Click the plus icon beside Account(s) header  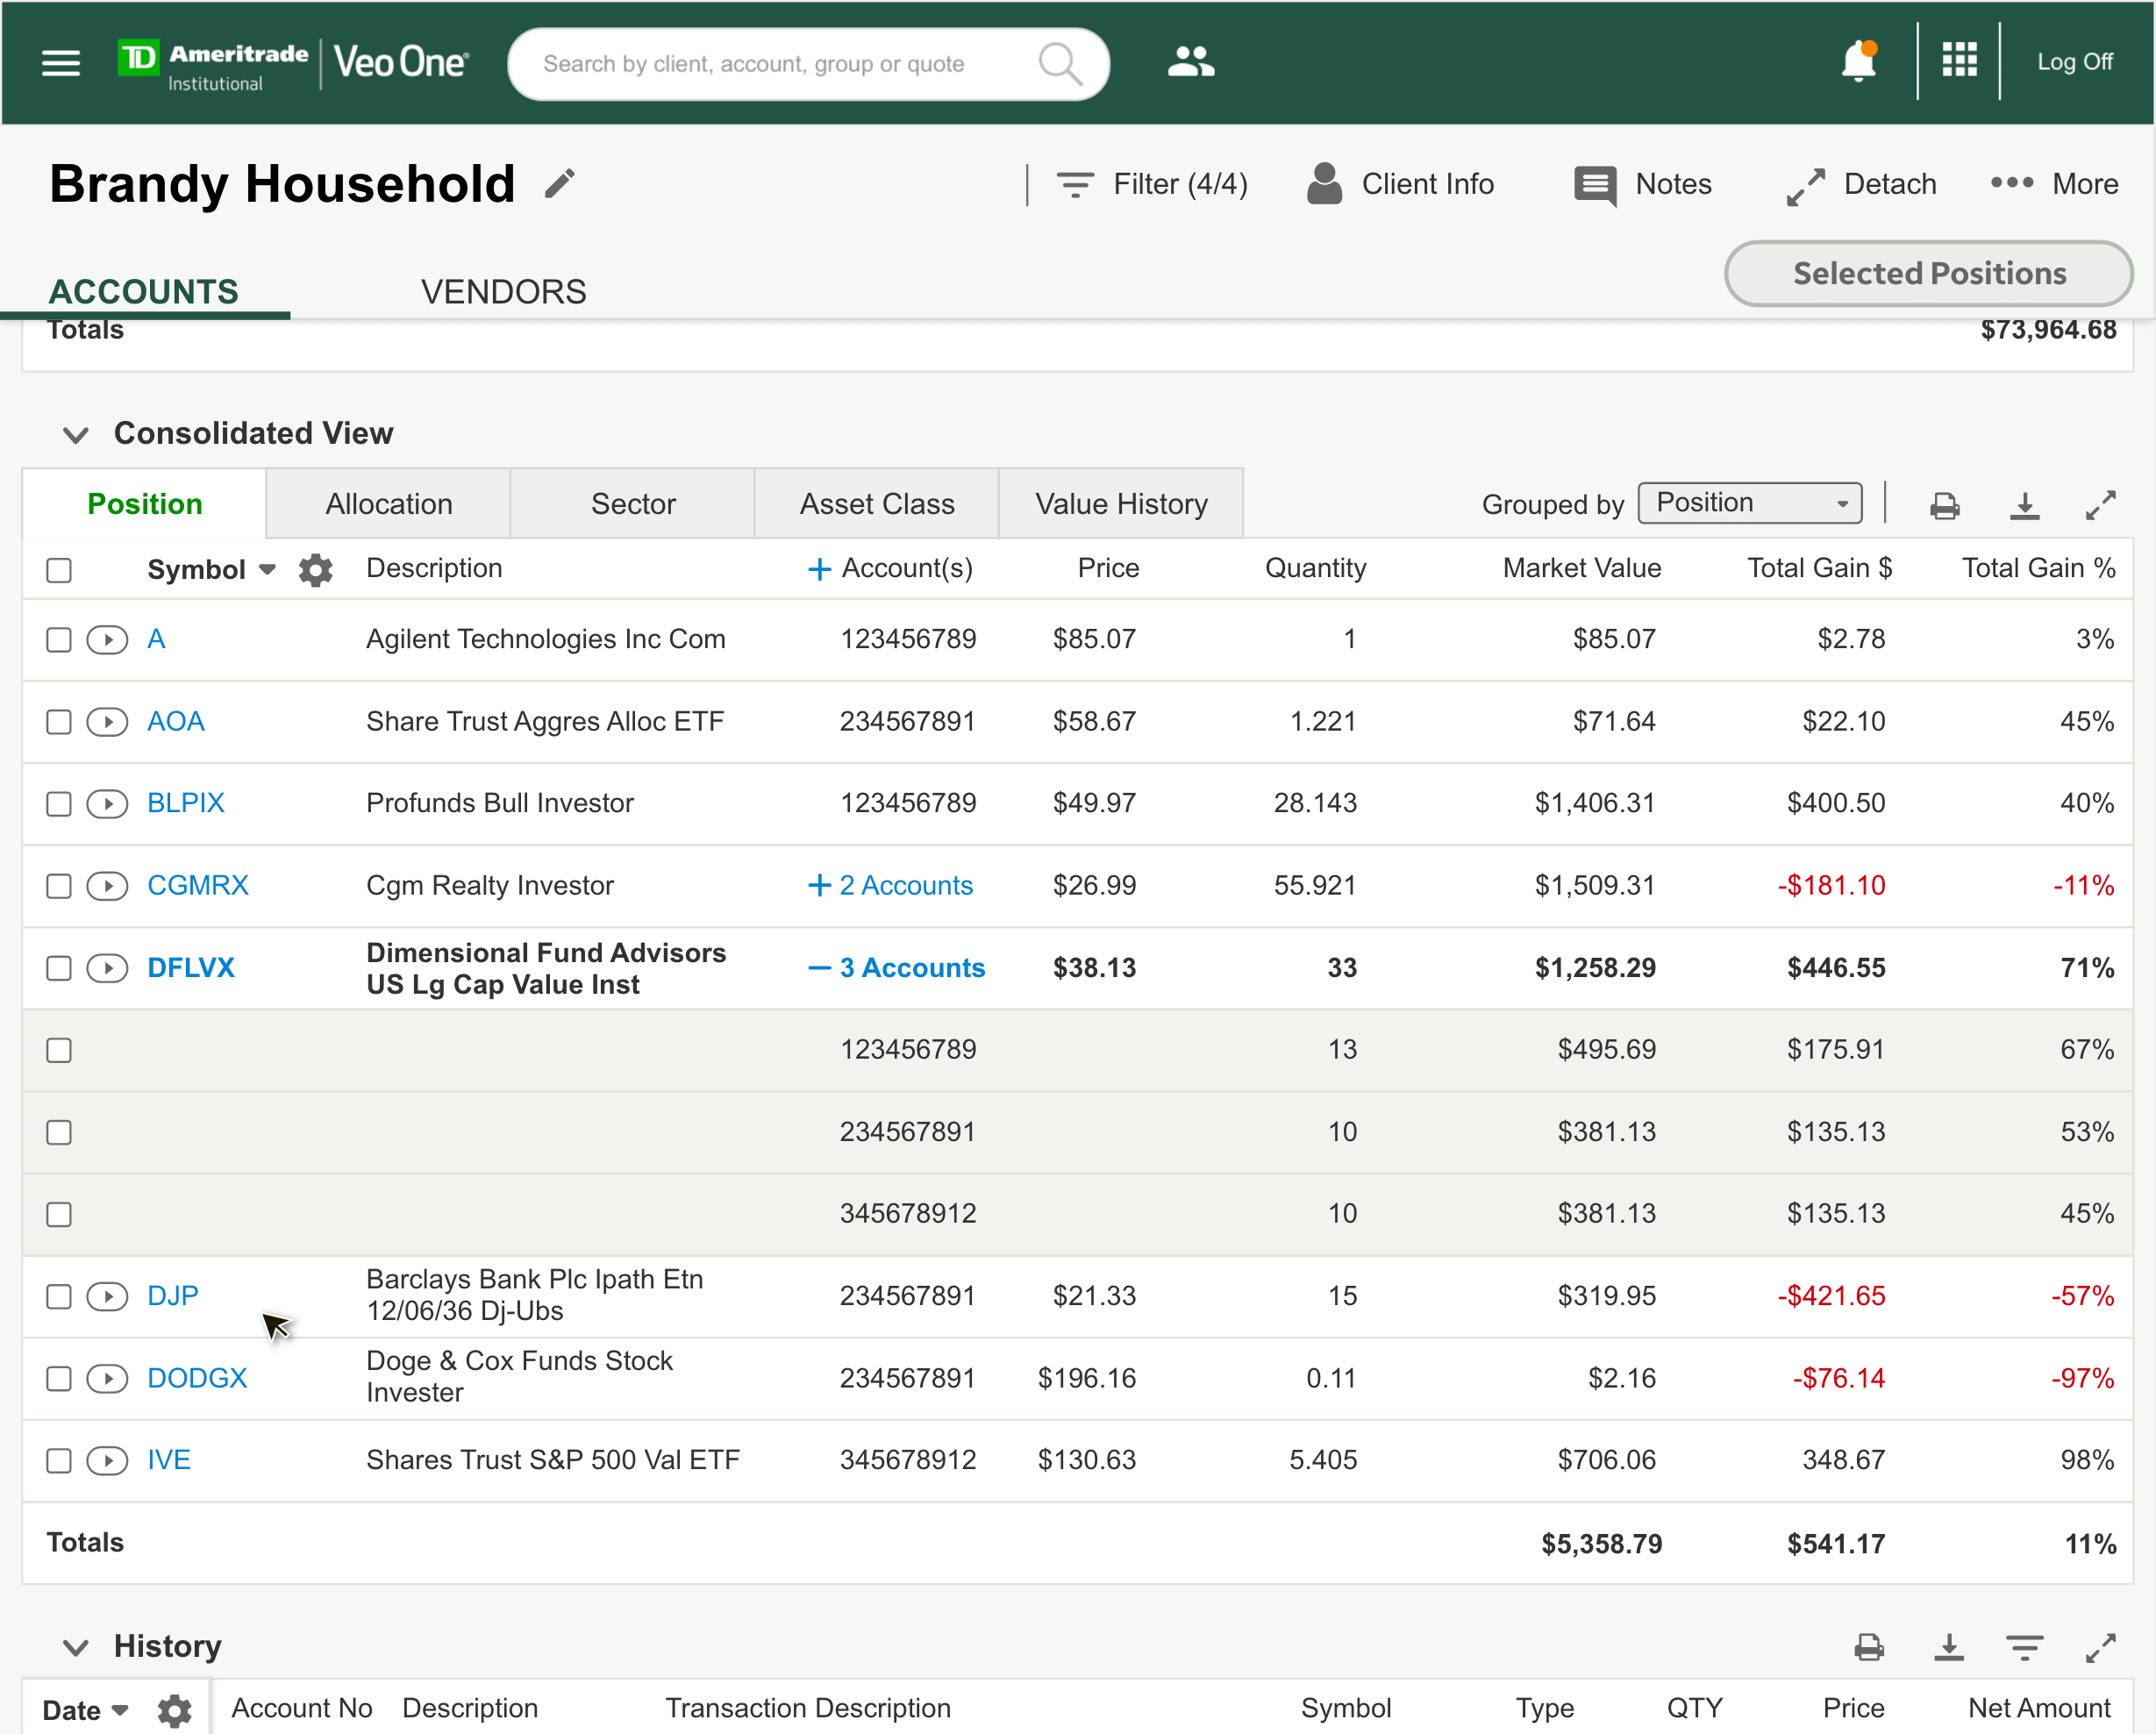pyautogui.click(x=819, y=569)
